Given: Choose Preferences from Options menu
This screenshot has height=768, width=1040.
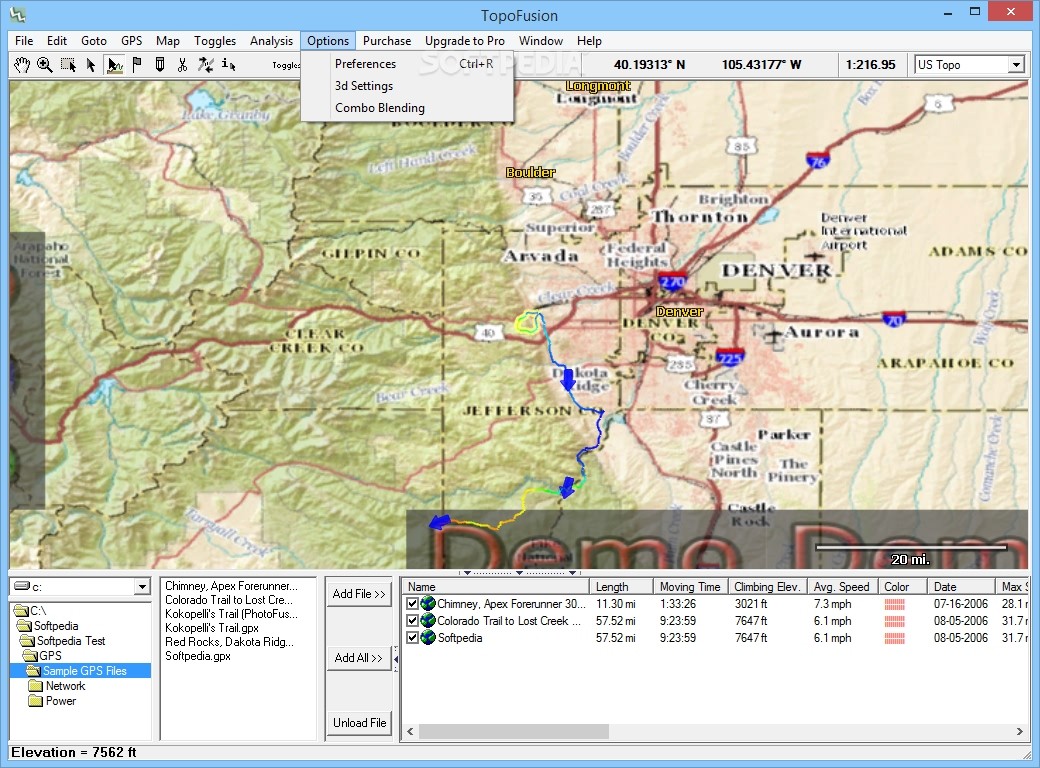Looking at the screenshot, I should 407,64.
